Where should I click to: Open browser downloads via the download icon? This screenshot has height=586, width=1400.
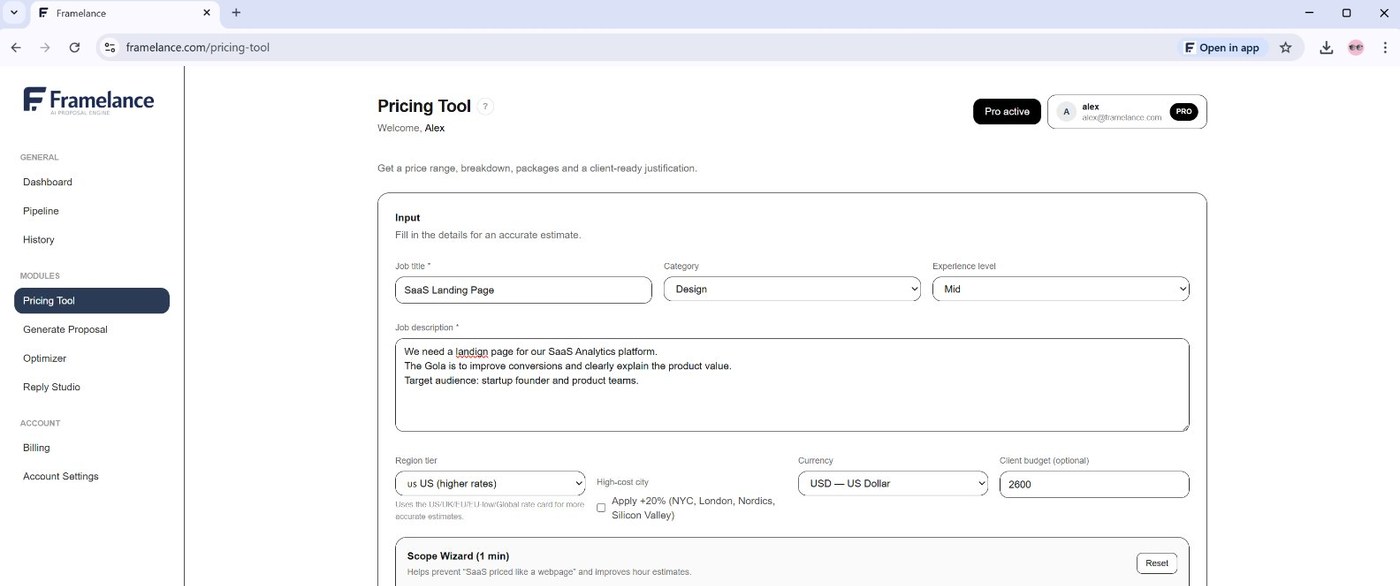click(1326, 47)
